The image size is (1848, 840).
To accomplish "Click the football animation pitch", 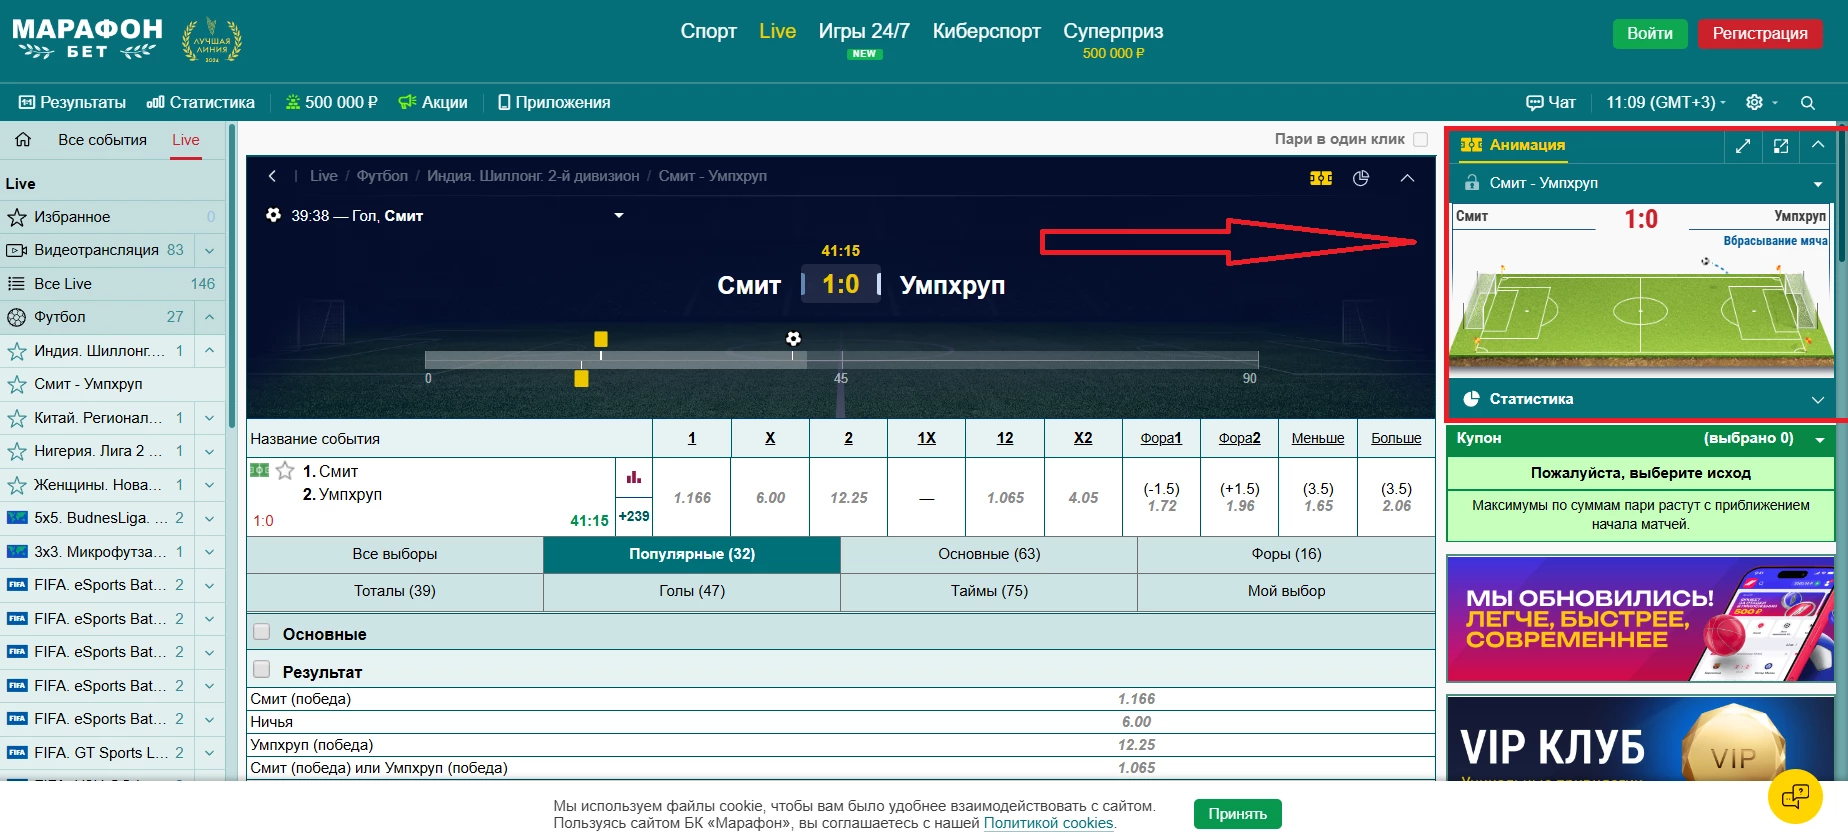I will coord(1641,311).
